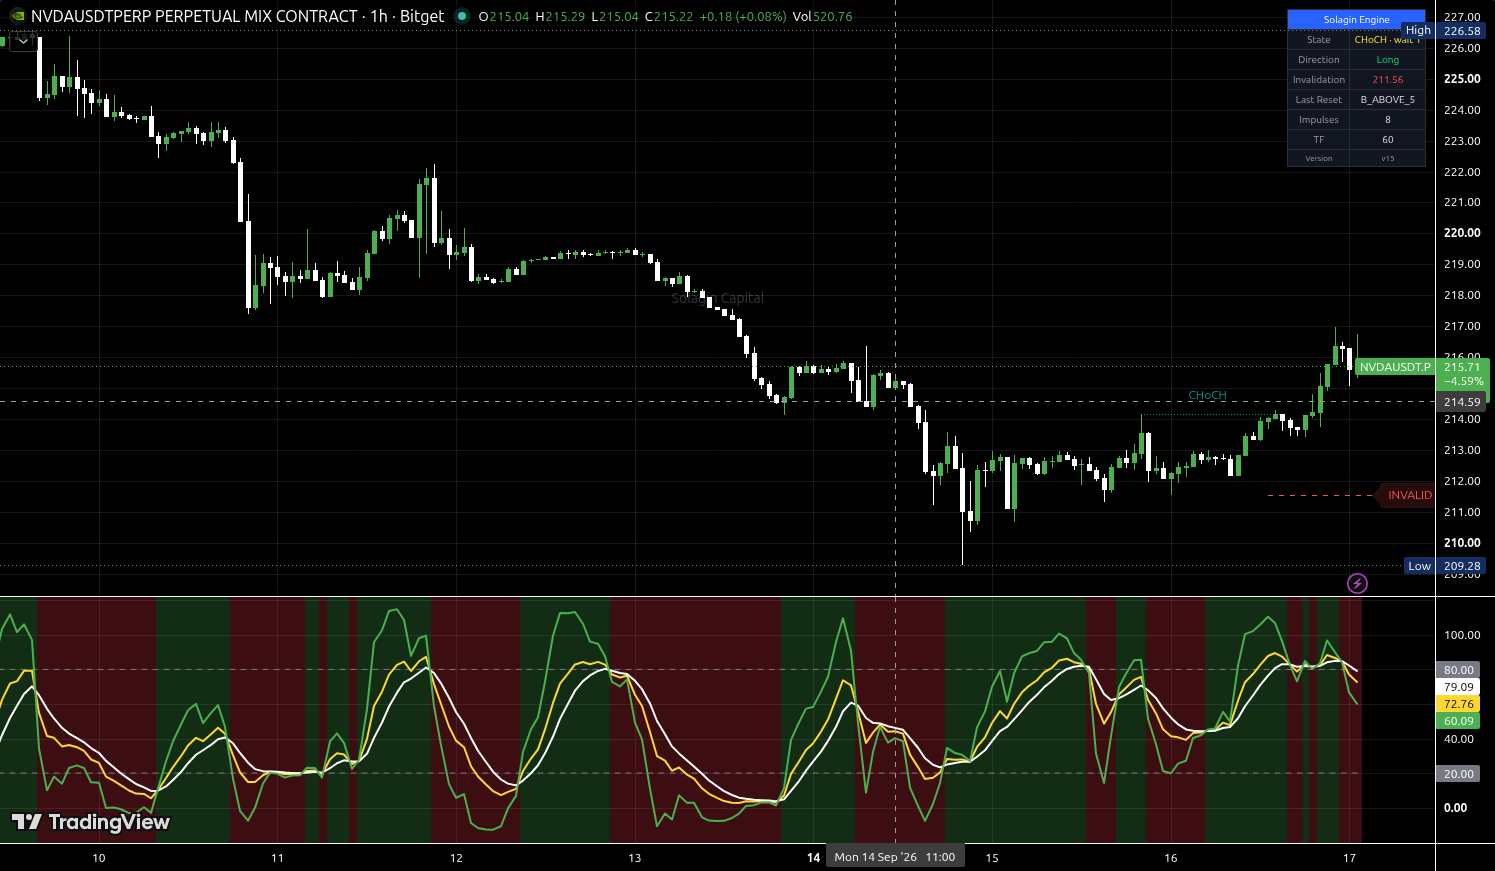1495x871 pixels.
Task: Click the 100.00 oscillator axis label
Action: (1462, 635)
